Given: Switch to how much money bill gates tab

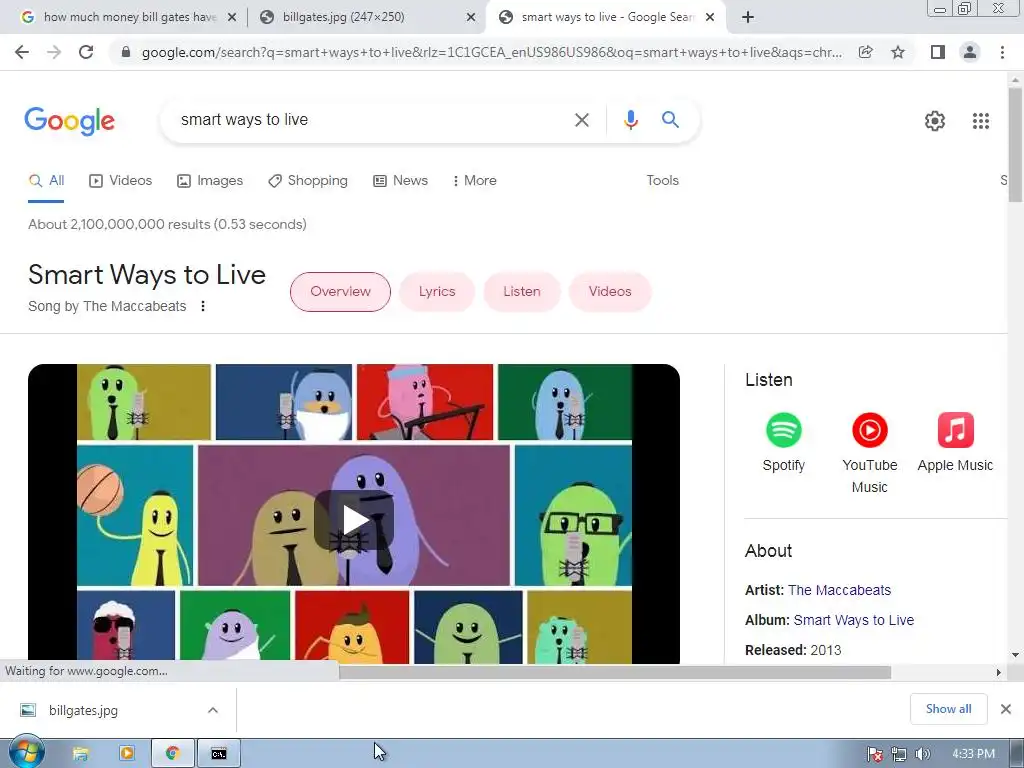Looking at the screenshot, I should click(127, 17).
